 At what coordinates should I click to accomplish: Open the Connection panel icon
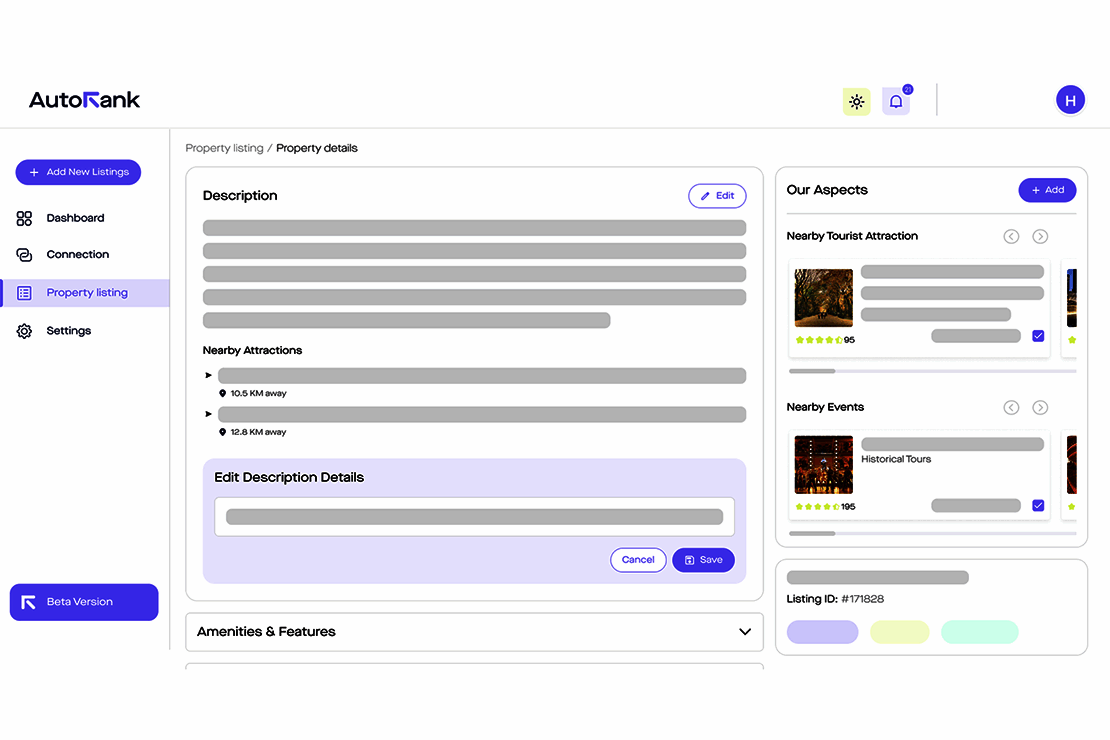tap(24, 254)
